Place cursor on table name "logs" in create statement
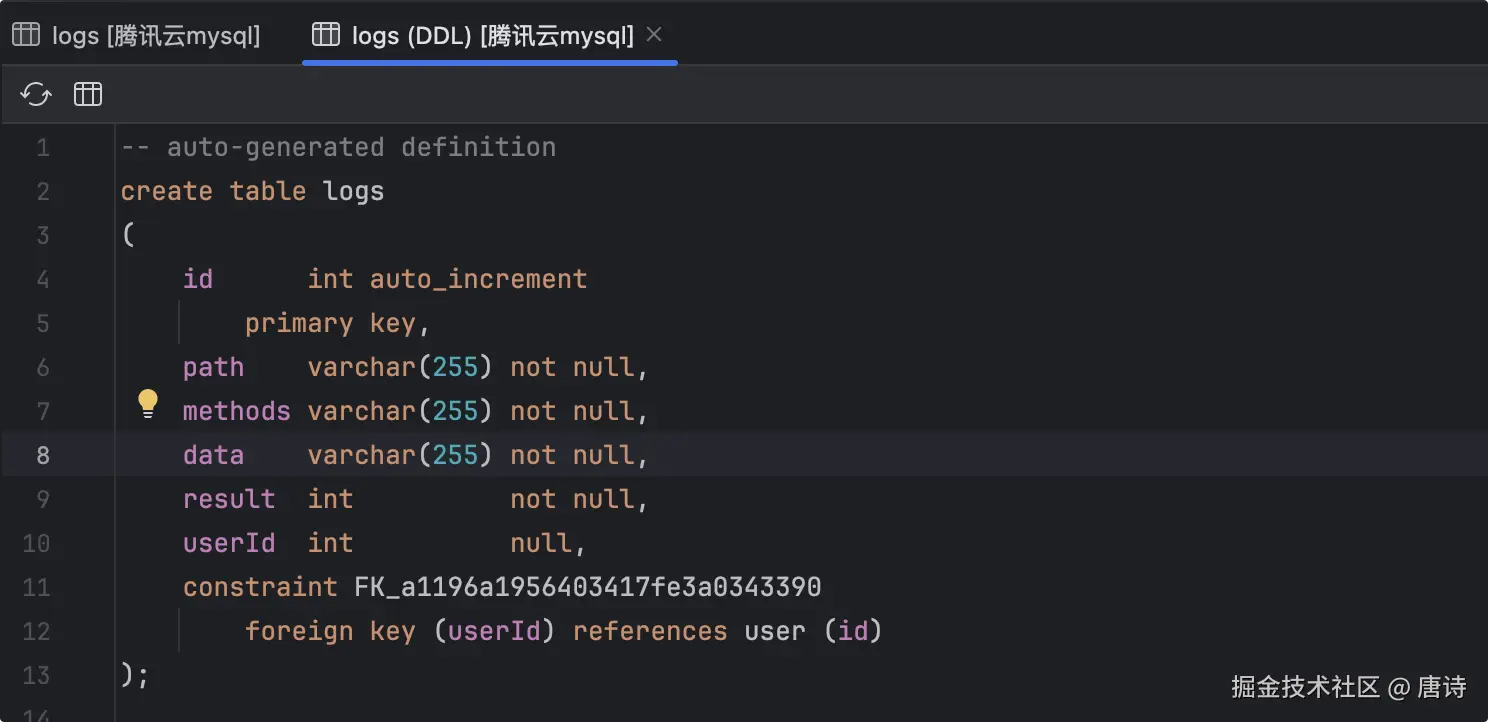Viewport: 1488px width, 722px height. pos(354,191)
